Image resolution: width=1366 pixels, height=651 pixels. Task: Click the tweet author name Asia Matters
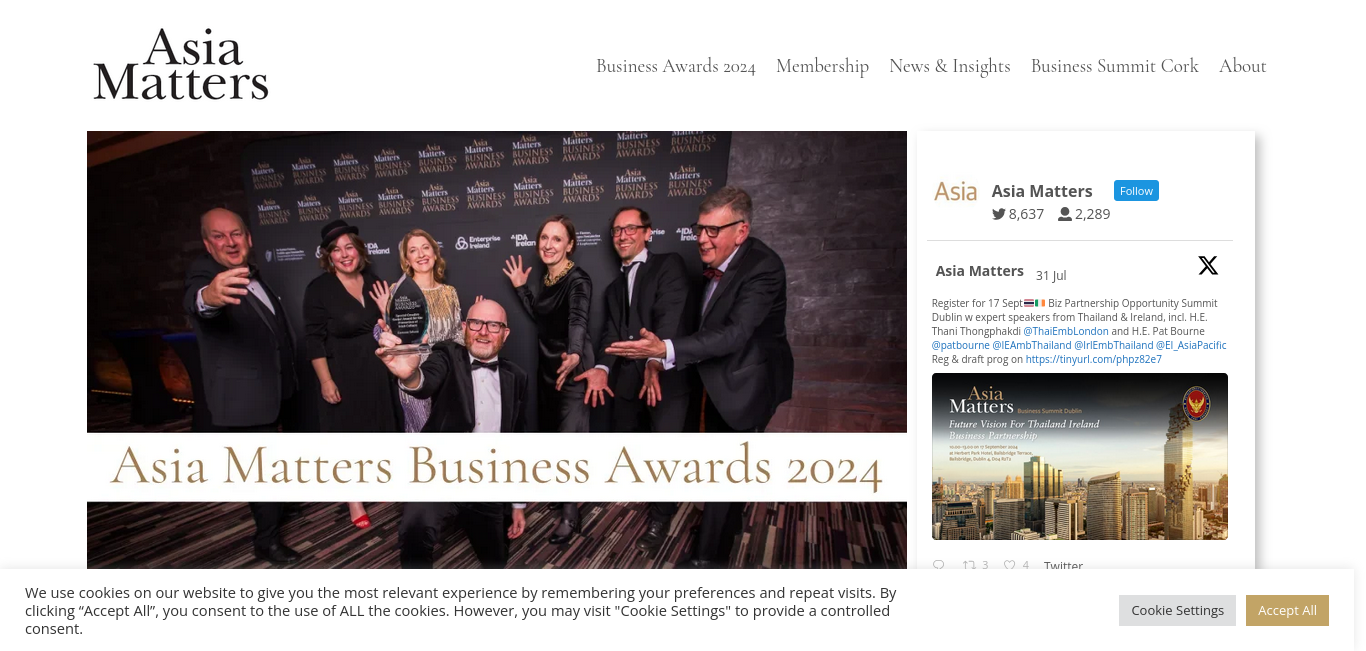[980, 271]
